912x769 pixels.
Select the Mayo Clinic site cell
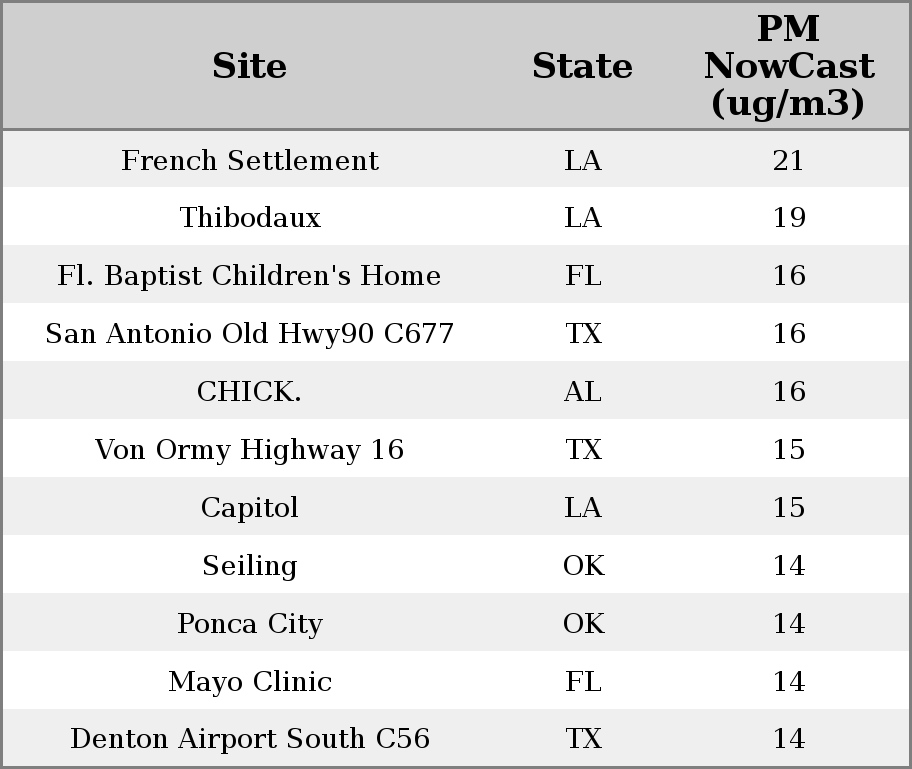click(x=249, y=682)
